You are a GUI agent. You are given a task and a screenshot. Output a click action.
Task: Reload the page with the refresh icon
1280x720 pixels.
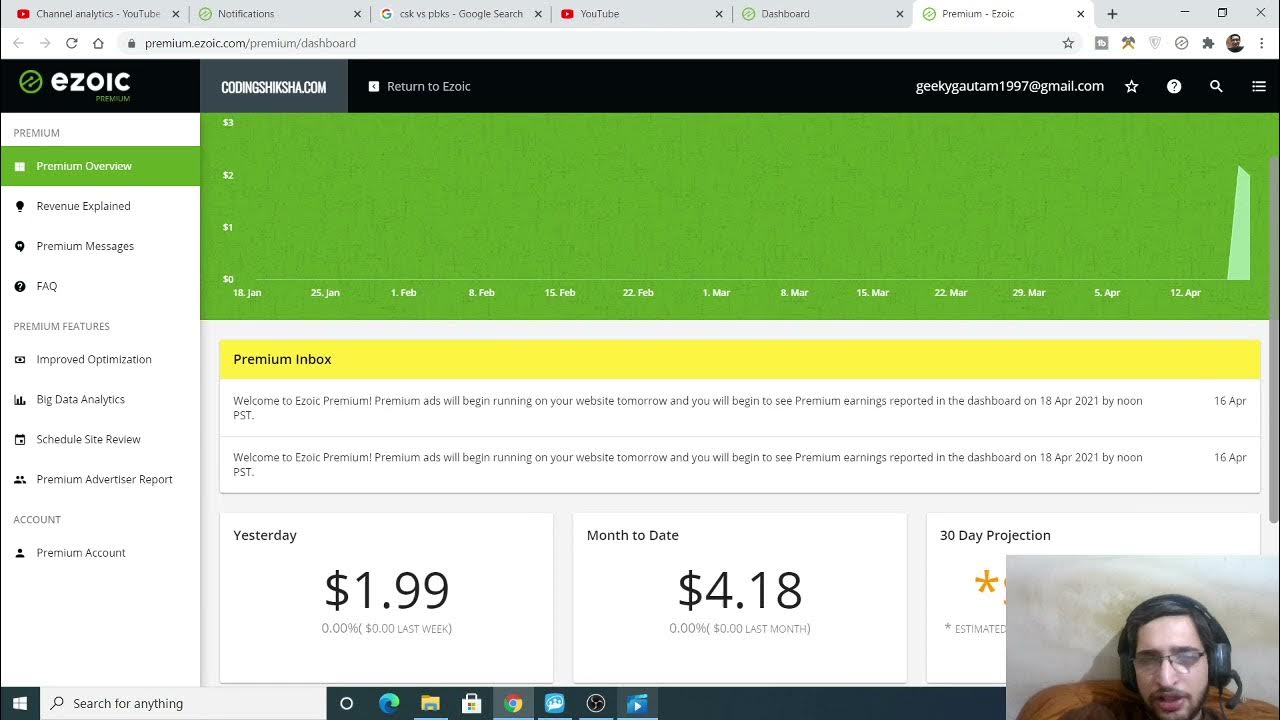pos(72,43)
